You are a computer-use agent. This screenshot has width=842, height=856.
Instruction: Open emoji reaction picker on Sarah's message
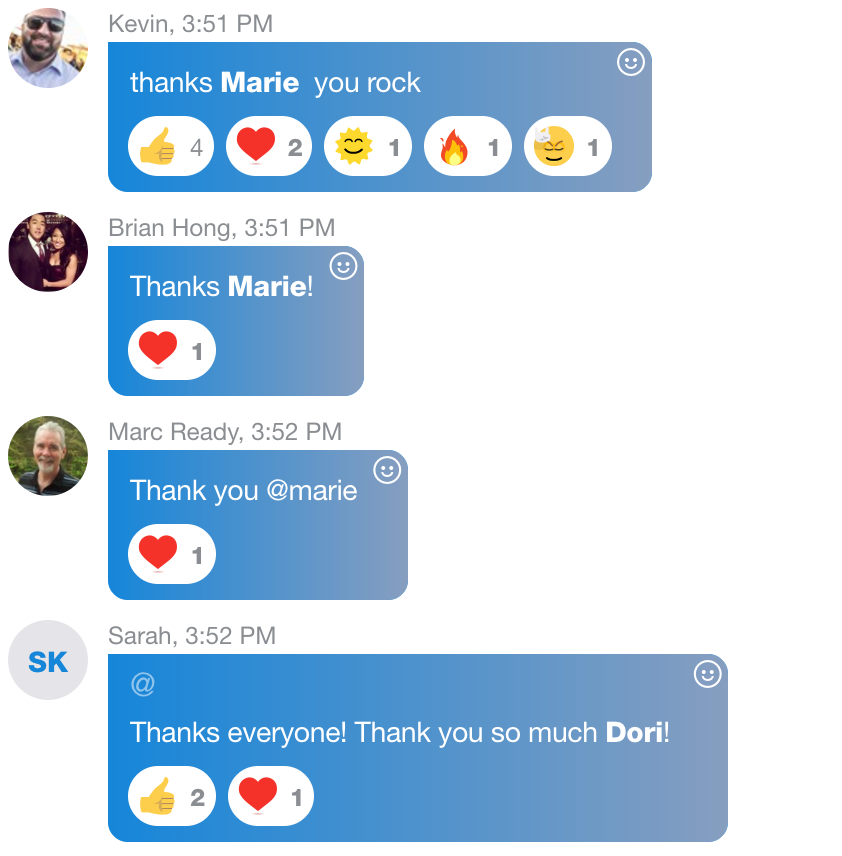coord(708,674)
